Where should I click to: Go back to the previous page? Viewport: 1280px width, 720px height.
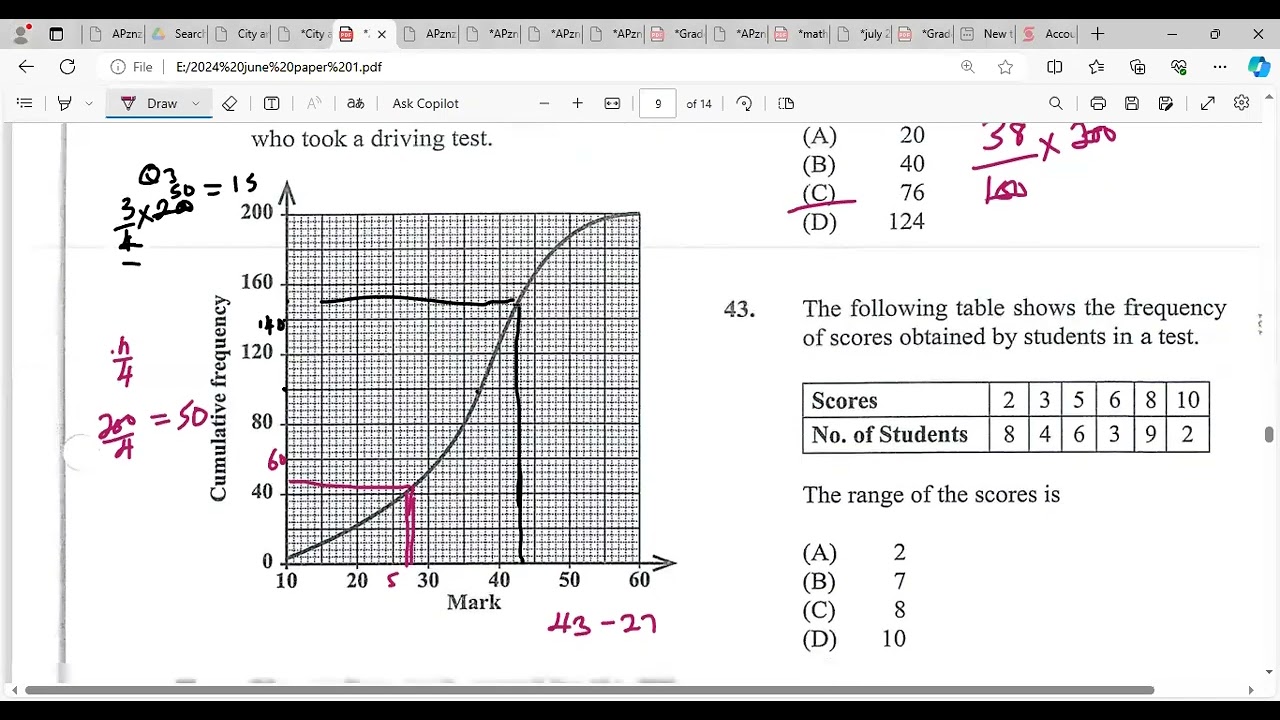(x=26, y=67)
